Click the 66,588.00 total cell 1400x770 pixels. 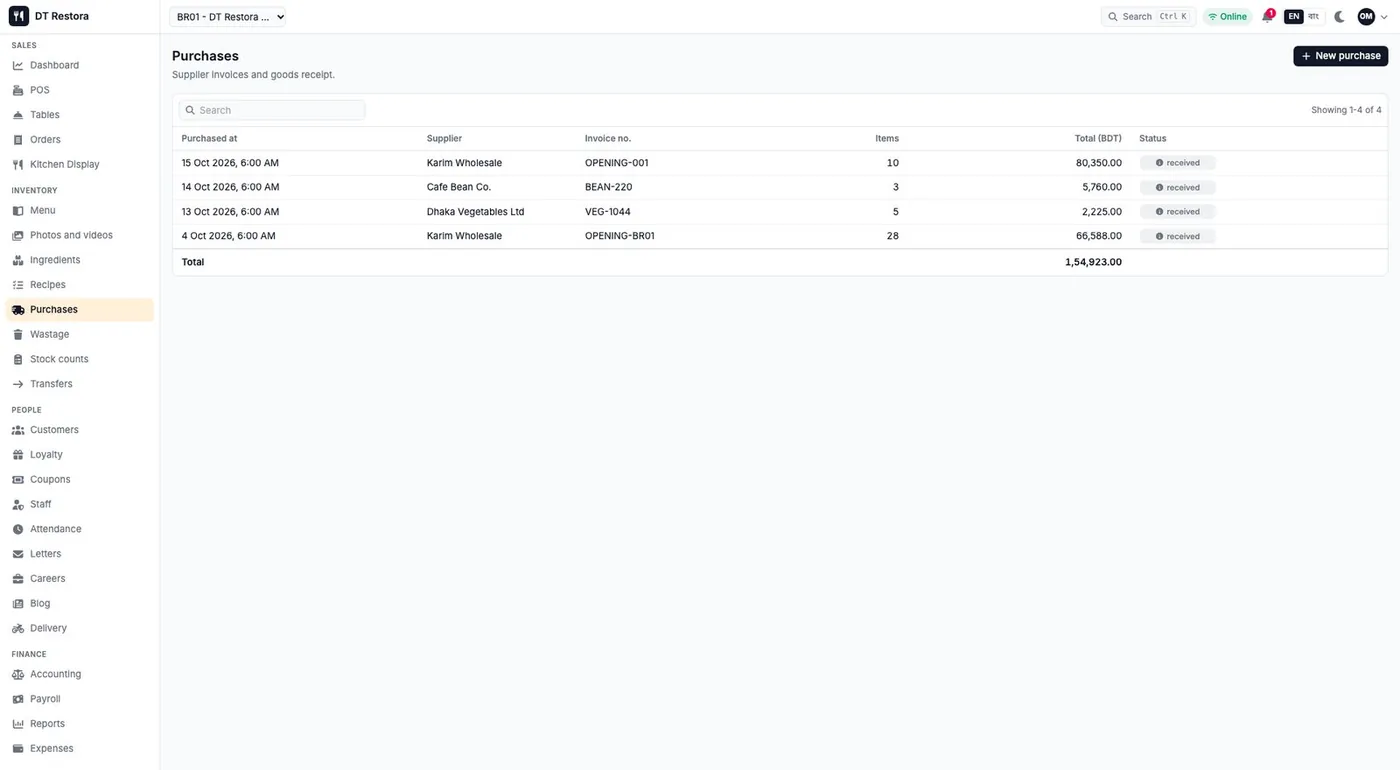pos(1099,236)
